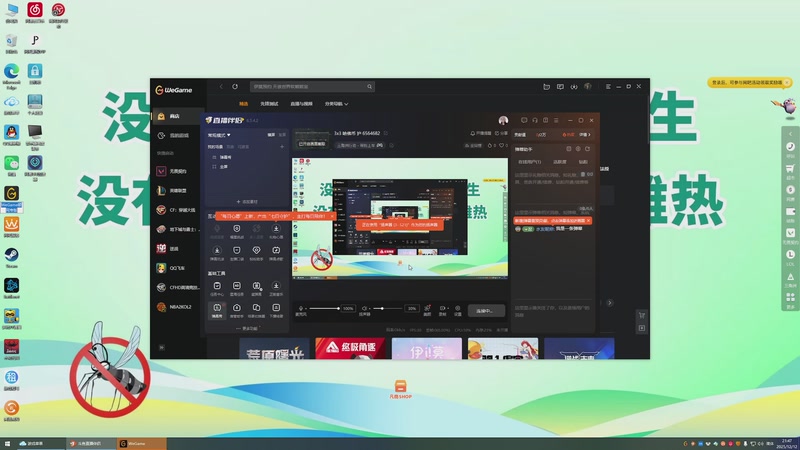The width and height of the screenshot is (800, 450).
Task: Click the 开播提醒 bell button
Action: click(x=481, y=133)
